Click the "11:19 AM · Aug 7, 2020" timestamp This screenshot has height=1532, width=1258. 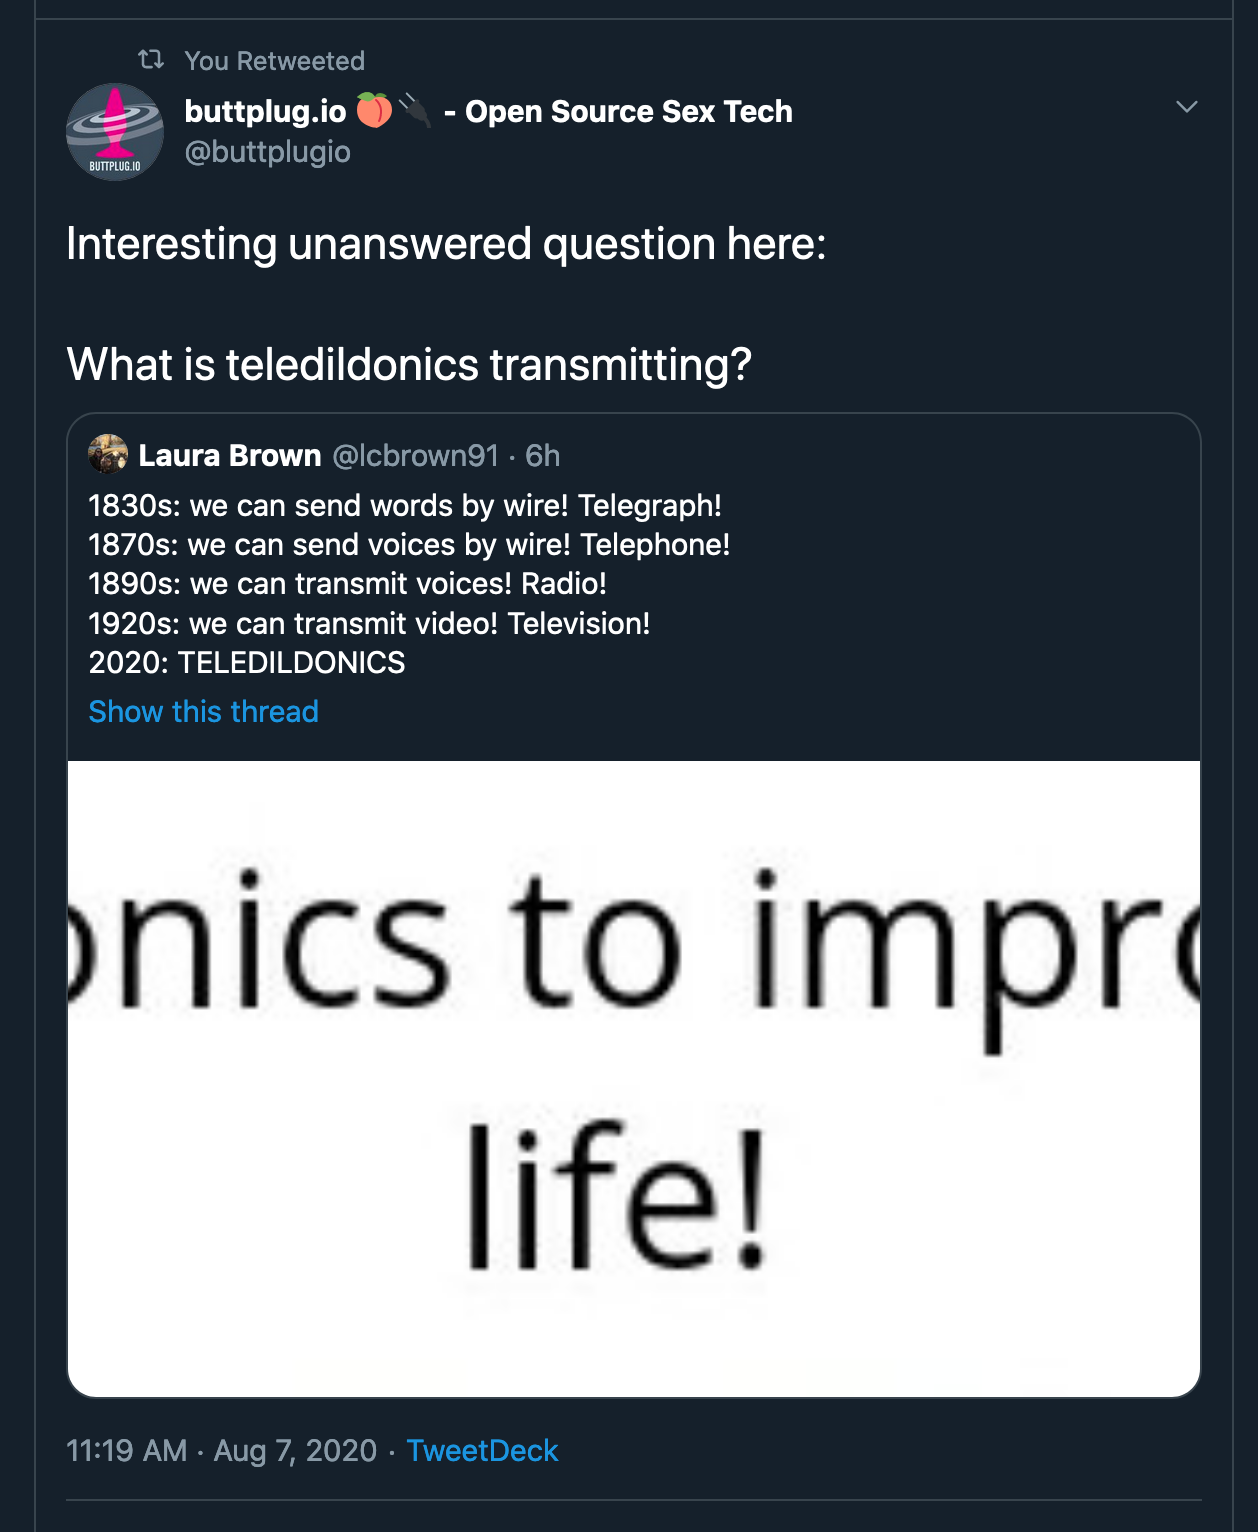pyautogui.click(x=221, y=1451)
